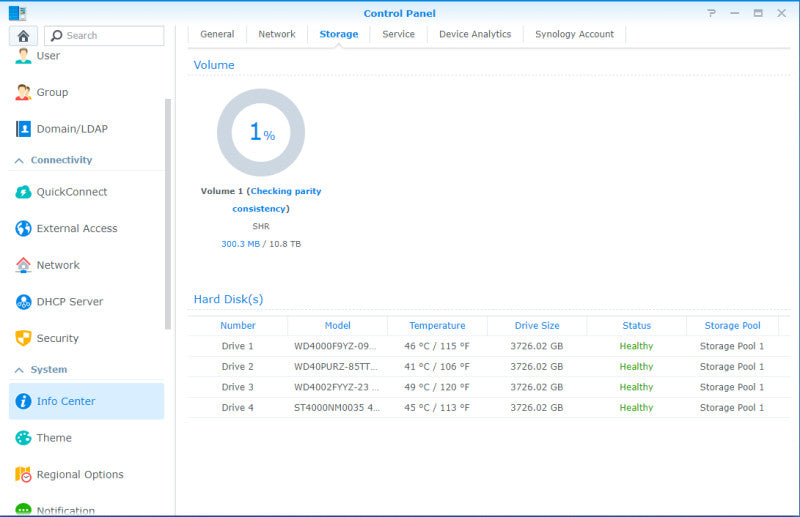800x517 pixels.
Task: Switch to the Synology Account tab
Action: pos(574,34)
